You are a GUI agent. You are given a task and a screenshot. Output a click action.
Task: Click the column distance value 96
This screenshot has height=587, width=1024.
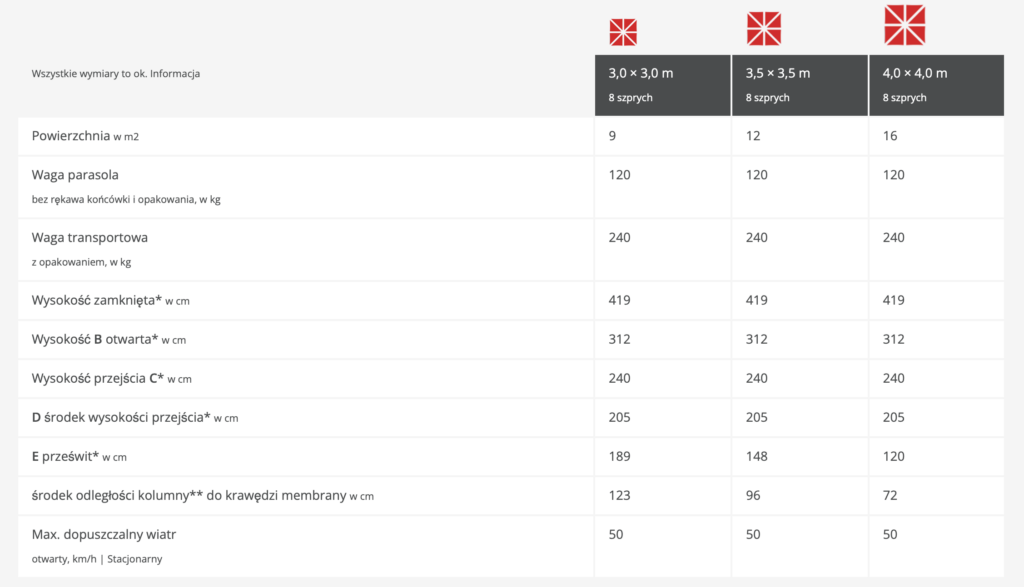tap(753, 495)
